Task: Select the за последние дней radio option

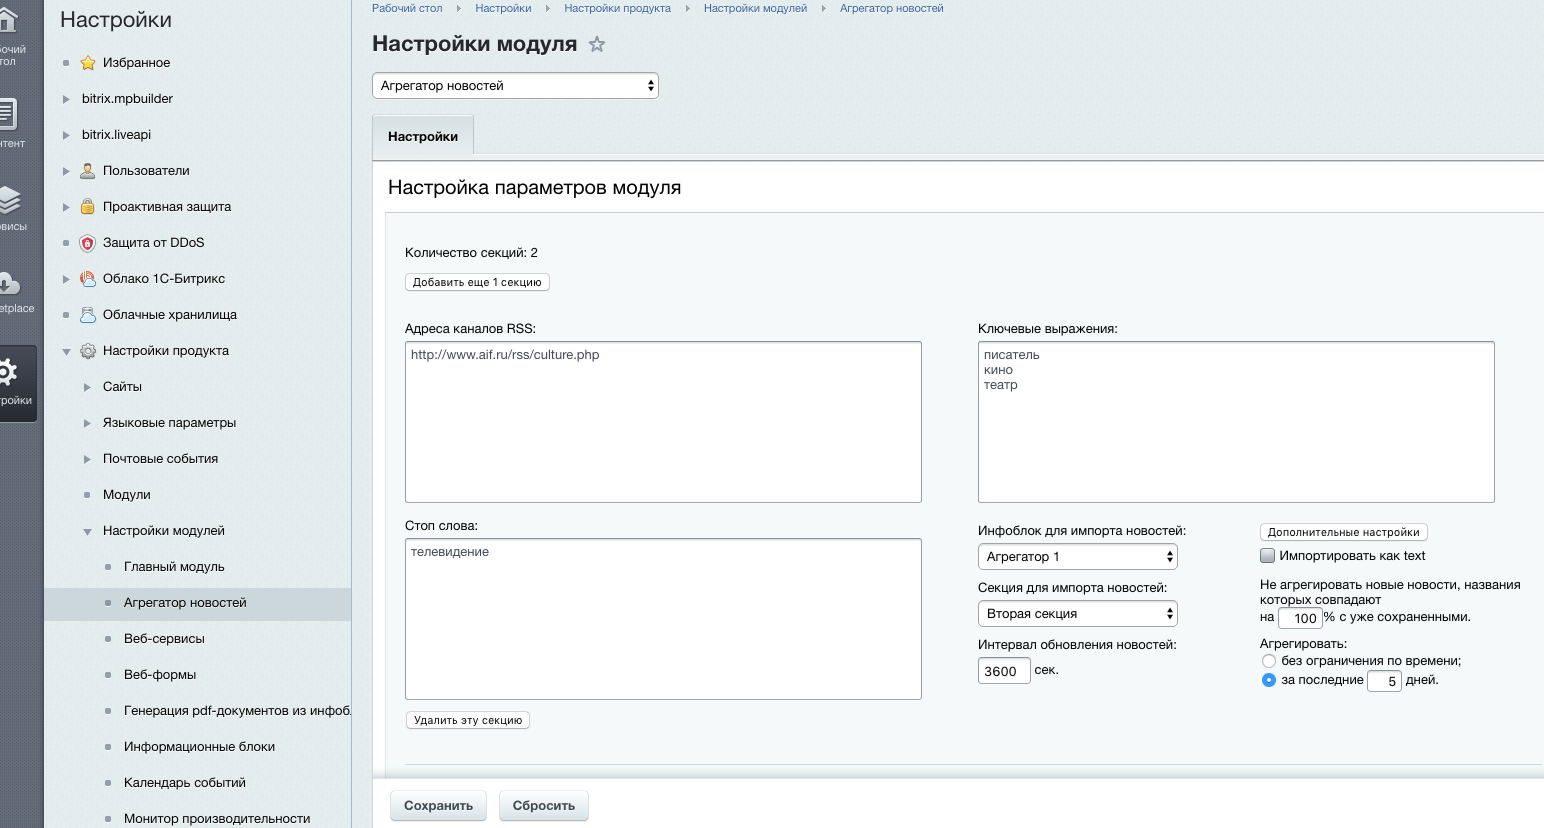Action: 1269,680
